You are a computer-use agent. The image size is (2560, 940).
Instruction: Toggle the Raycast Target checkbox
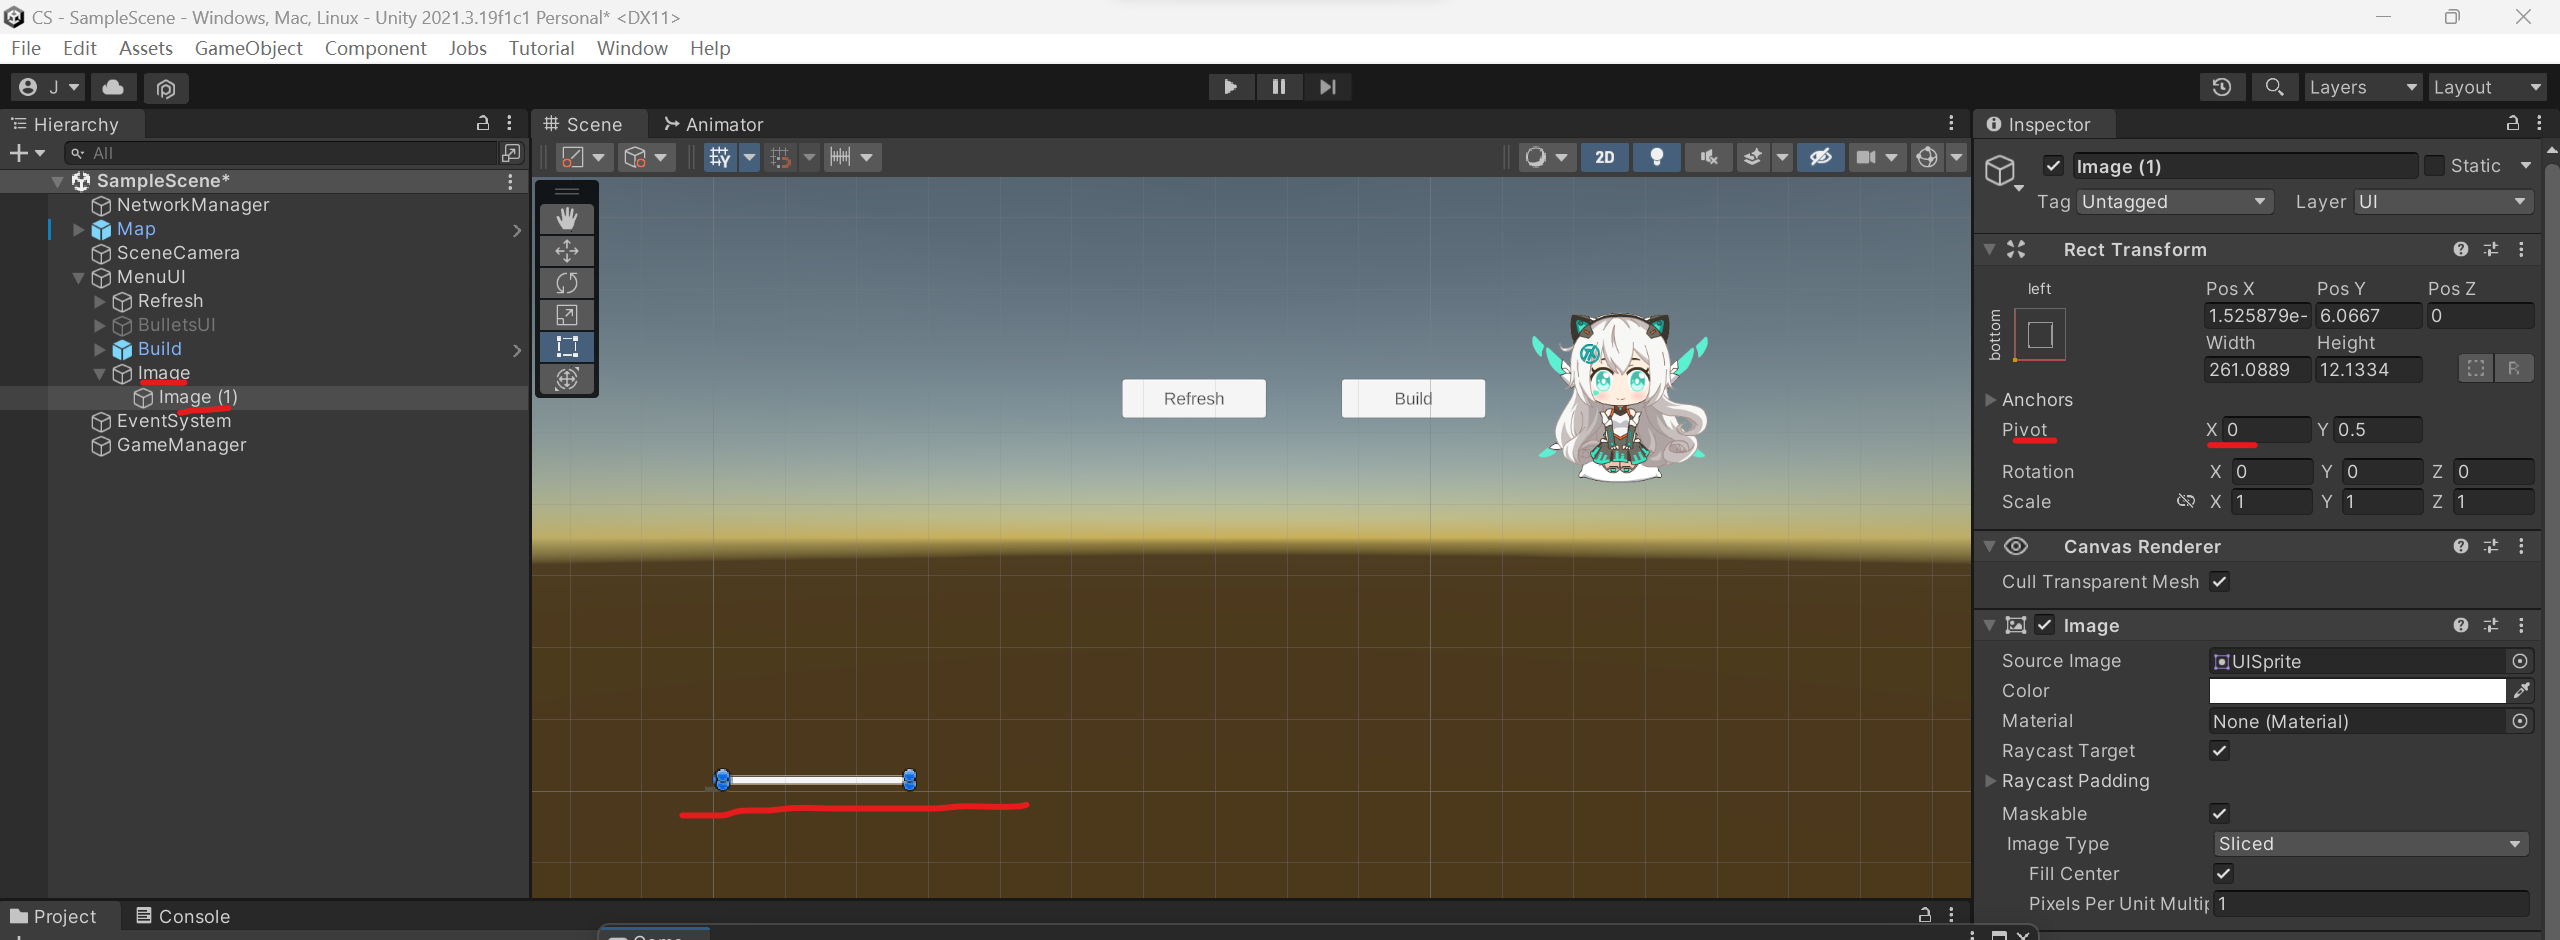click(2219, 750)
